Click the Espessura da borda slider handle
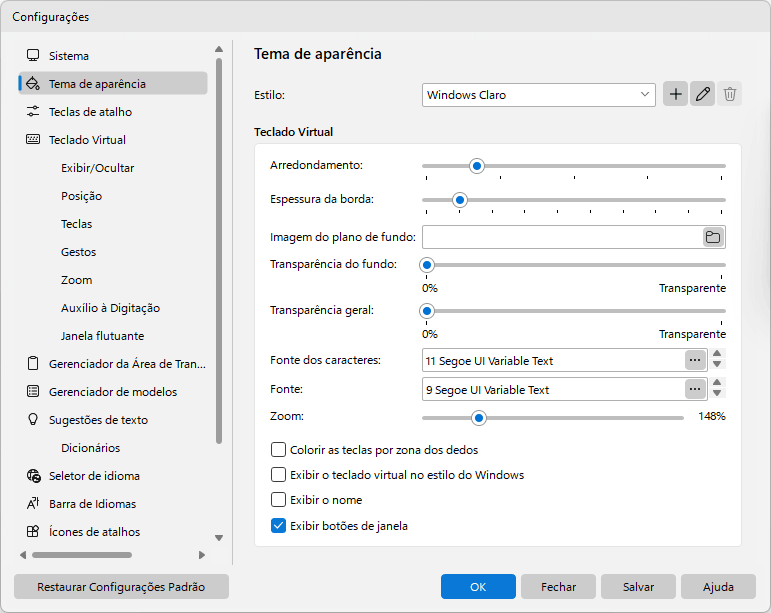The image size is (771, 613). pyautogui.click(x=460, y=200)
